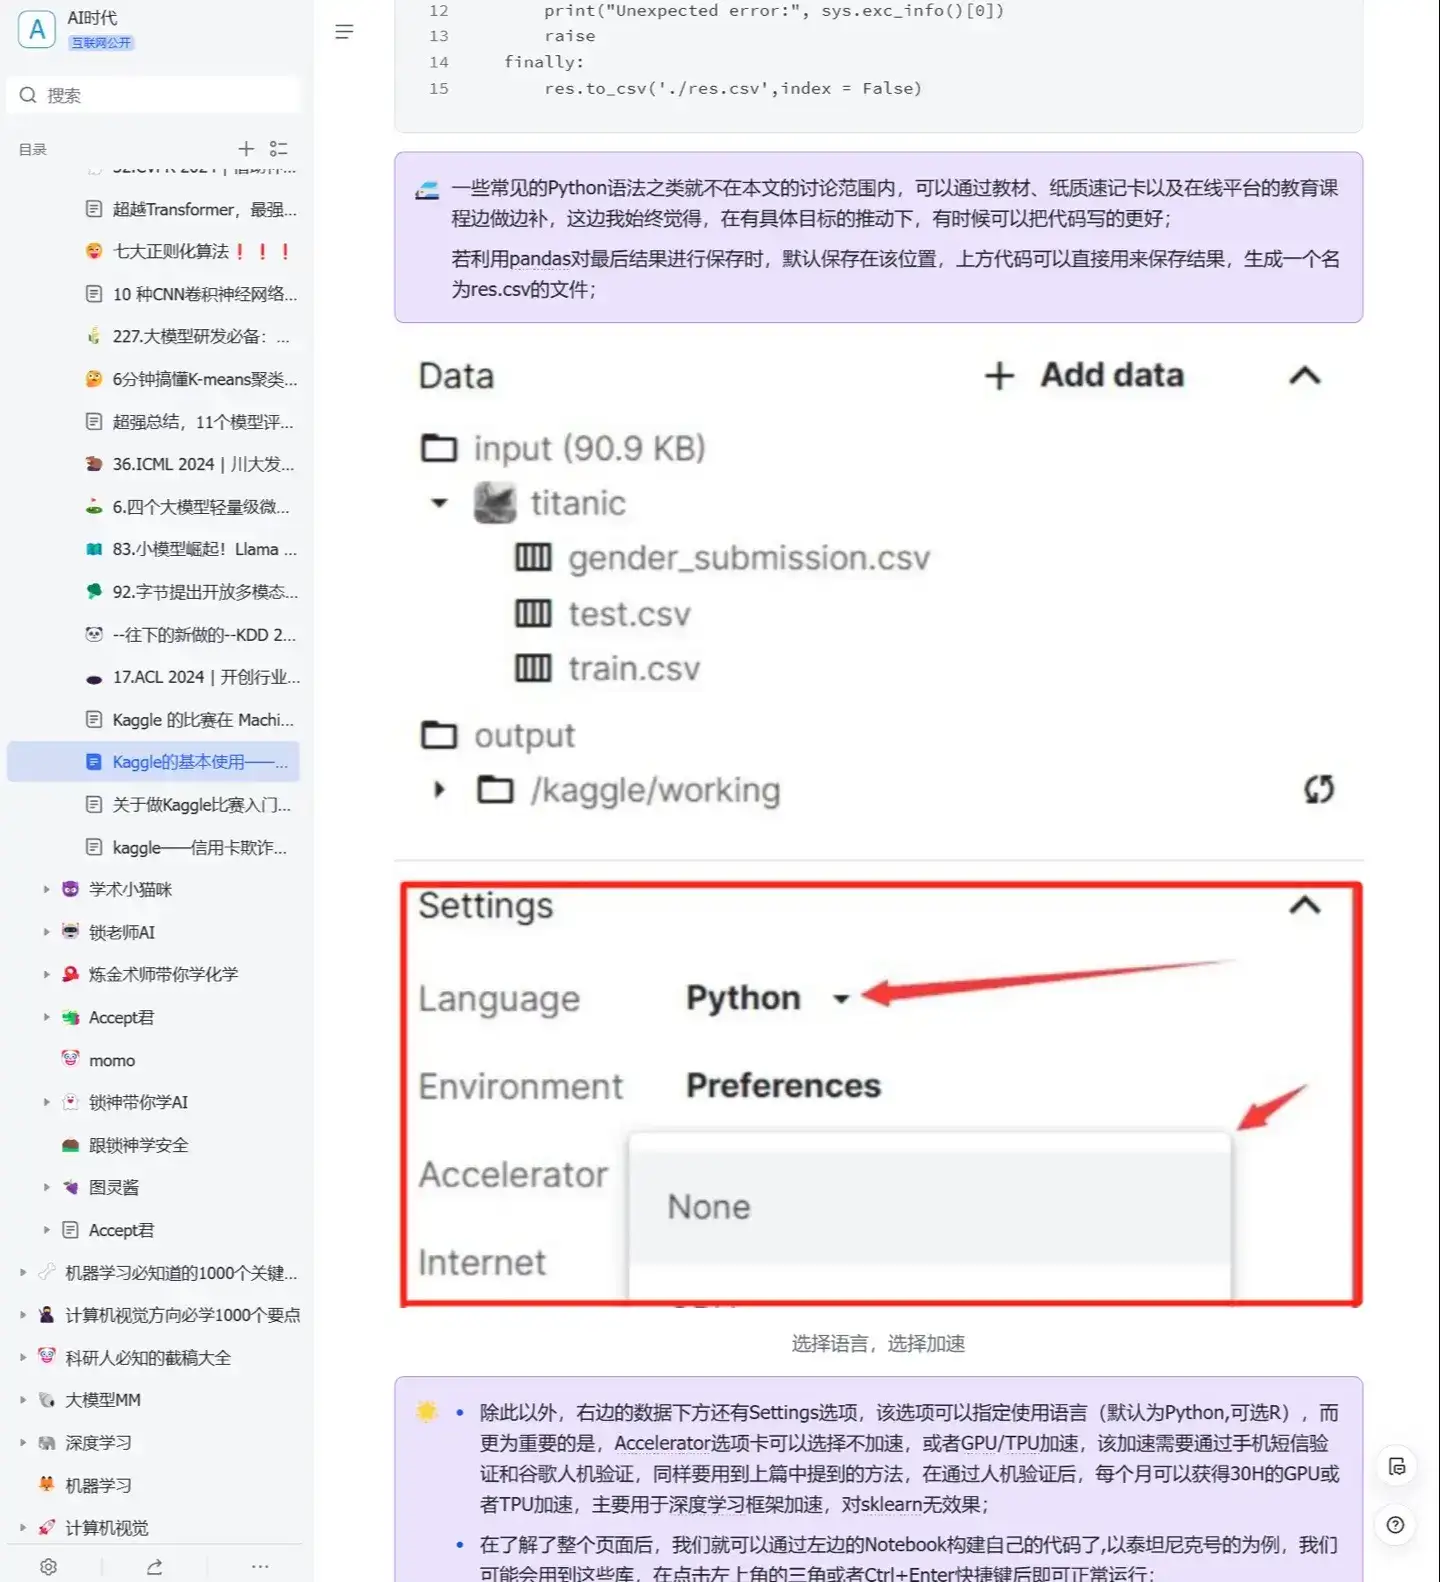Open the three-dot more menu in the sidebar footer
The image size is (1440, 1582).
[260, 1566]
